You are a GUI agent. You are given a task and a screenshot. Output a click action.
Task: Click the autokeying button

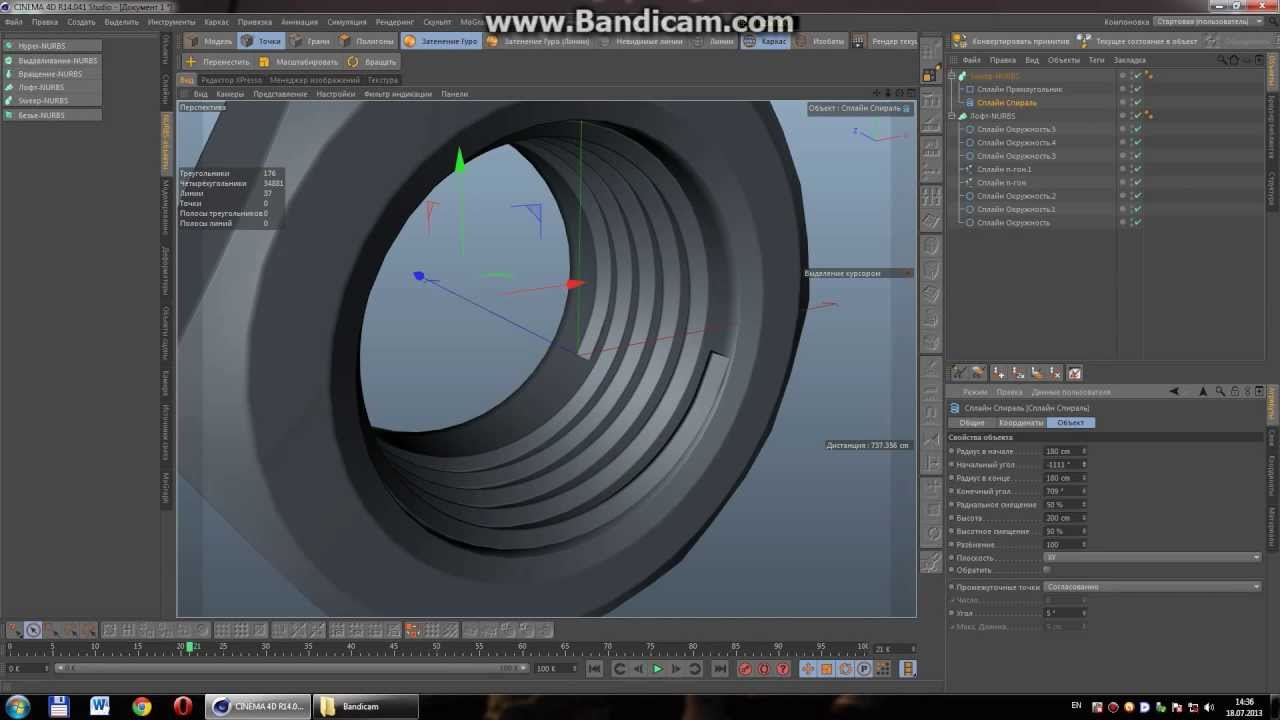(x=764, y=669)
